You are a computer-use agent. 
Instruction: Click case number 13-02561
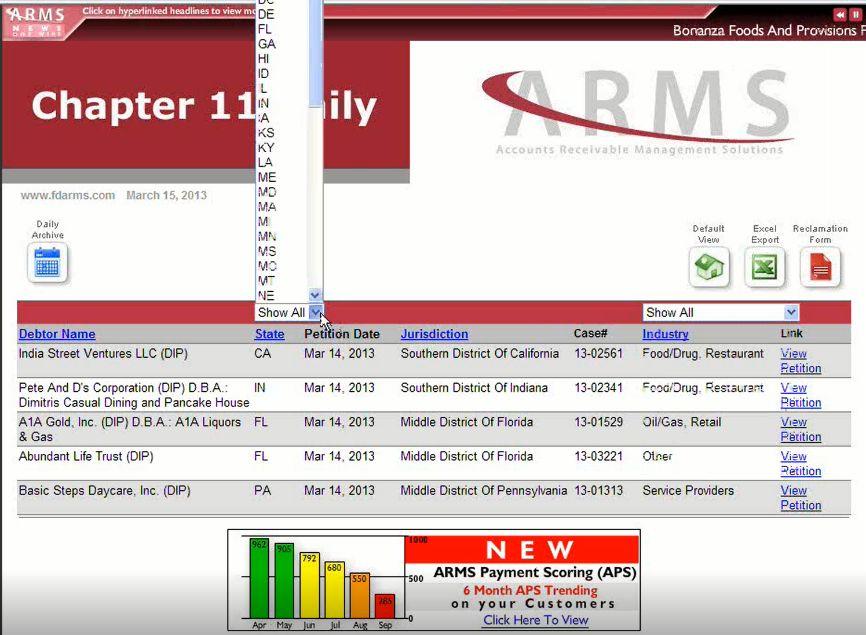[x=599, y=353]
